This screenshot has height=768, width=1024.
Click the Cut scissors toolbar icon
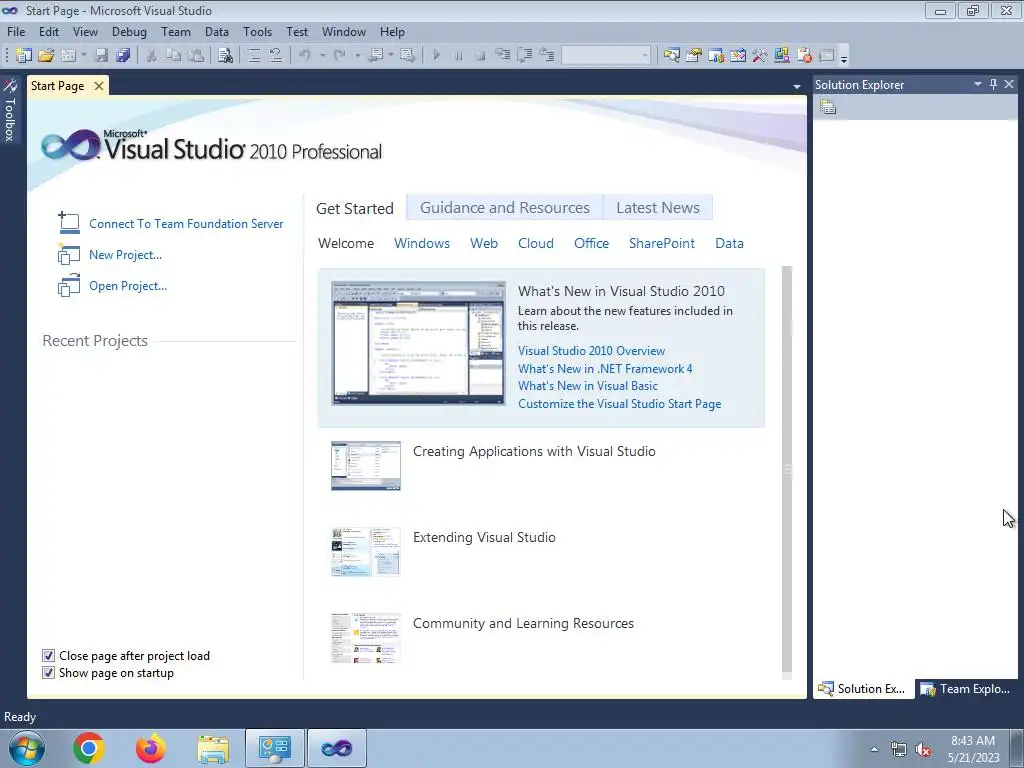pos(152,56)
